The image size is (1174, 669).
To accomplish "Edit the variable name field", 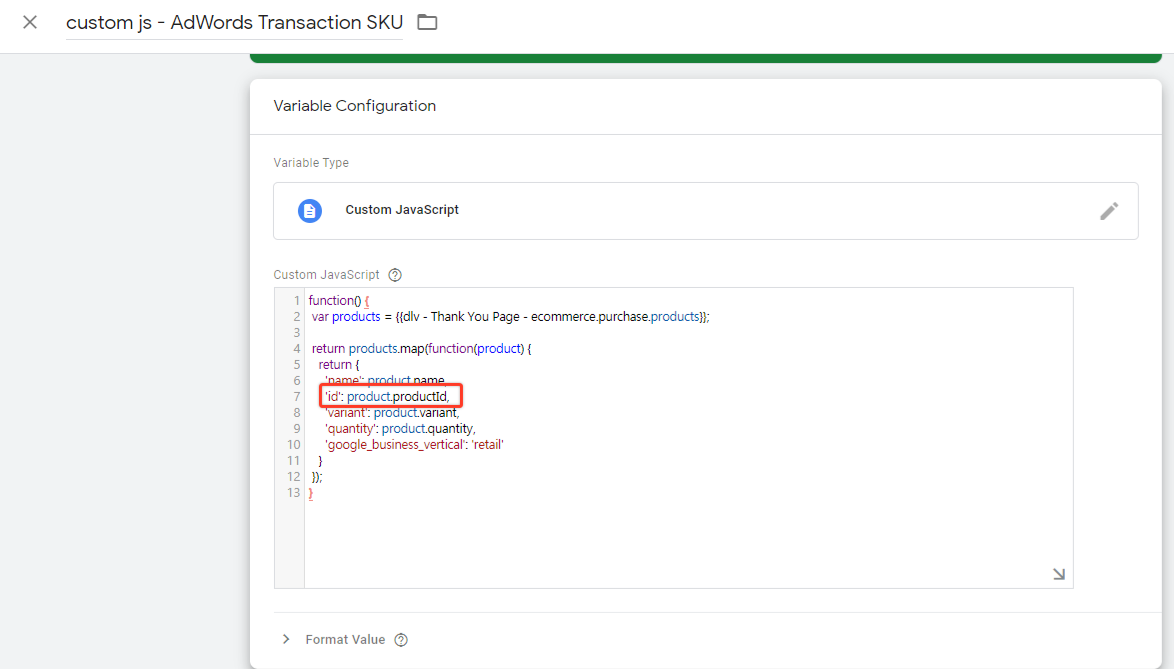I will (234, 23).
